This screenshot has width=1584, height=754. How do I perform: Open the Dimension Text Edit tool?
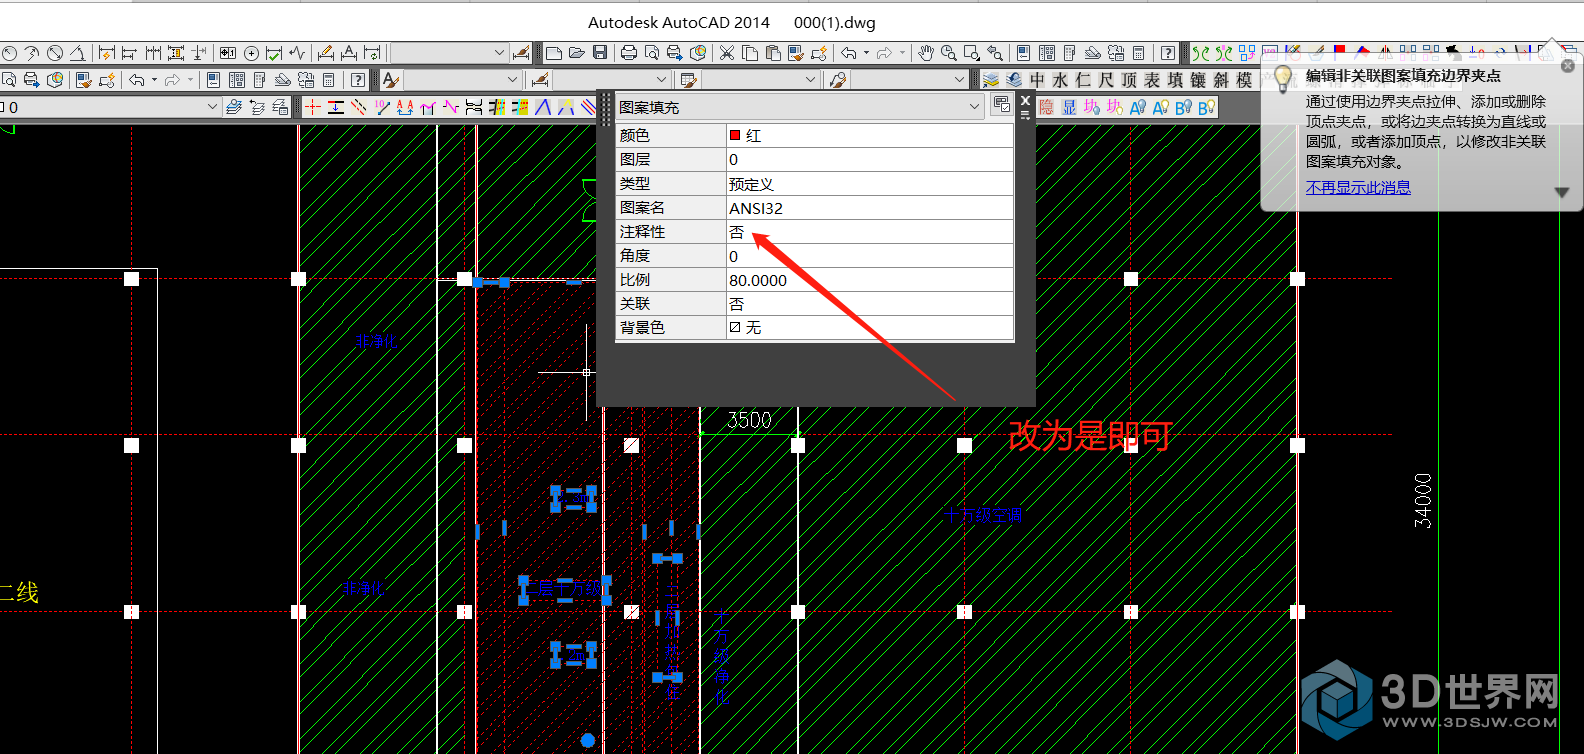(x=349, y=53)
